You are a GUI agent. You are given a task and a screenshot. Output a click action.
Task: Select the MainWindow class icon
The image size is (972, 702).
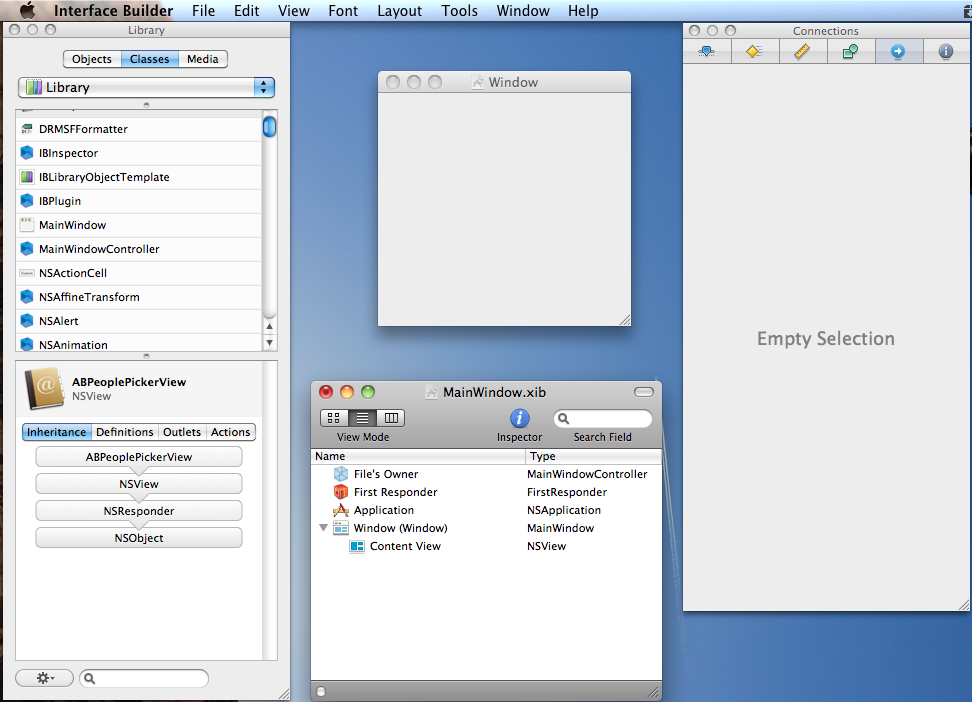pyautogui.click(x=27, y=224)
